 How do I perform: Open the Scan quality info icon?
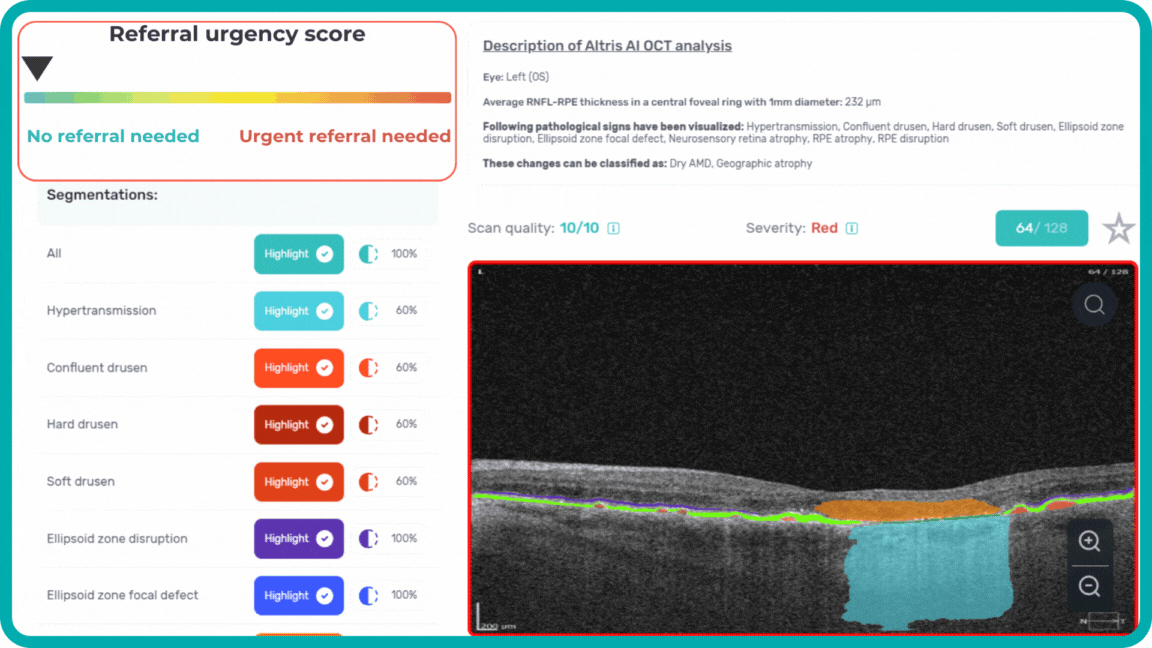[613, 228]
